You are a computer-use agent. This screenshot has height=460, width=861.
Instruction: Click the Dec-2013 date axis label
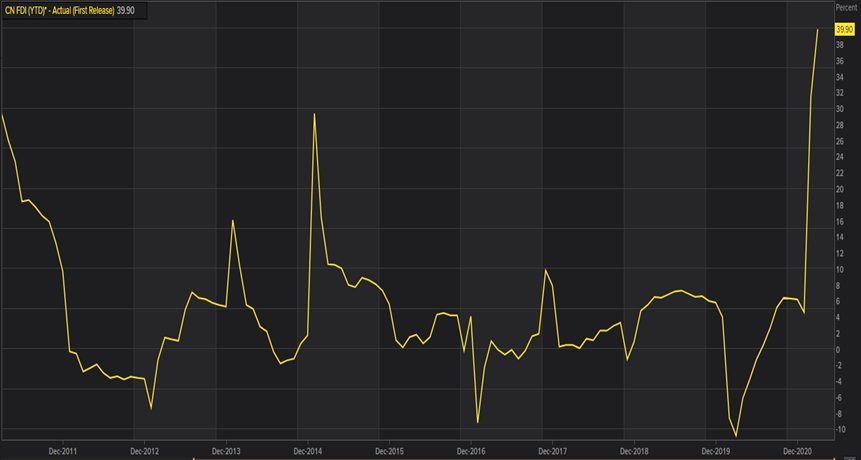pos(226,451)
